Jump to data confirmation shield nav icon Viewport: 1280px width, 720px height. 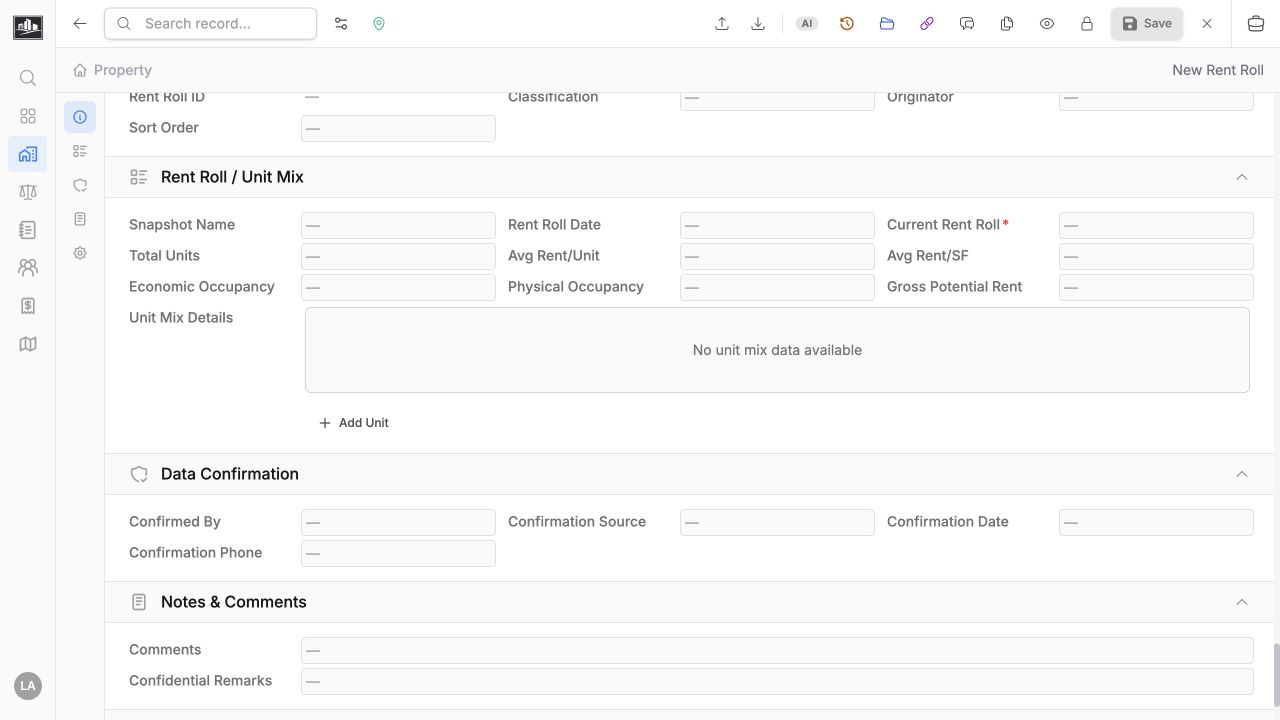[80, 185]
